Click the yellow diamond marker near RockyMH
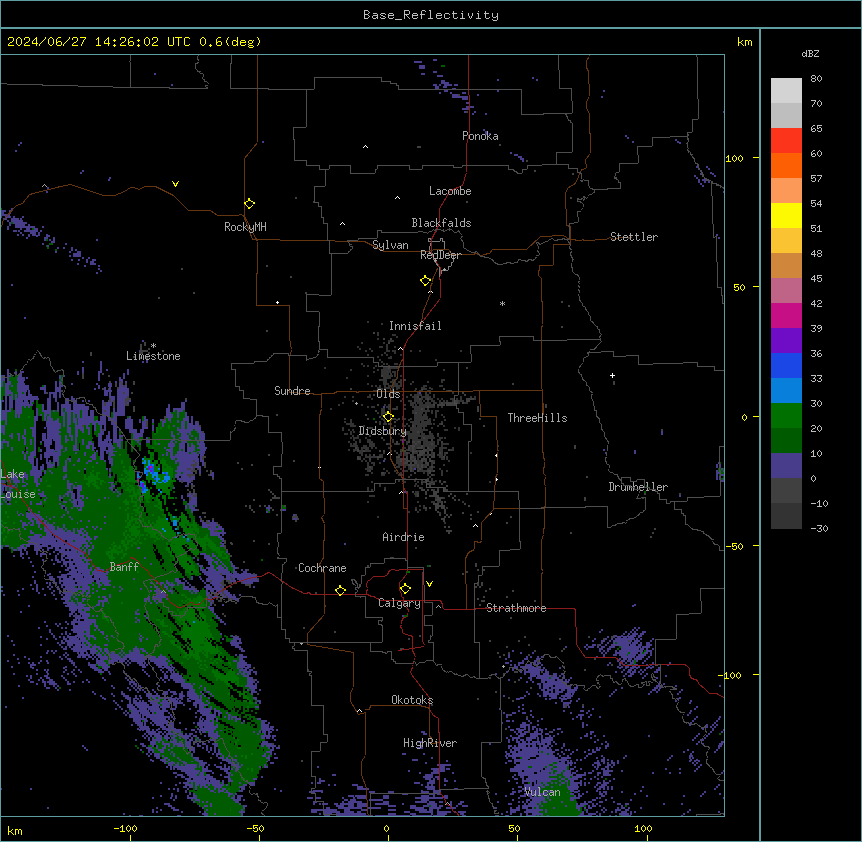This screenshot has height=842, width=862. click(250, 204)
